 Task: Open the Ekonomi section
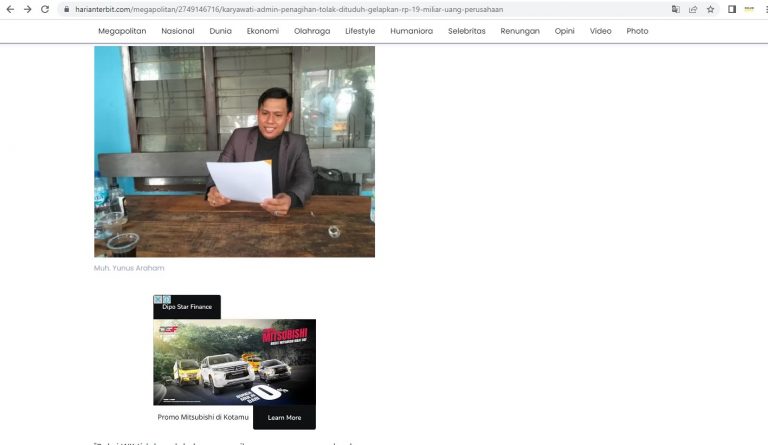(263, 31)
